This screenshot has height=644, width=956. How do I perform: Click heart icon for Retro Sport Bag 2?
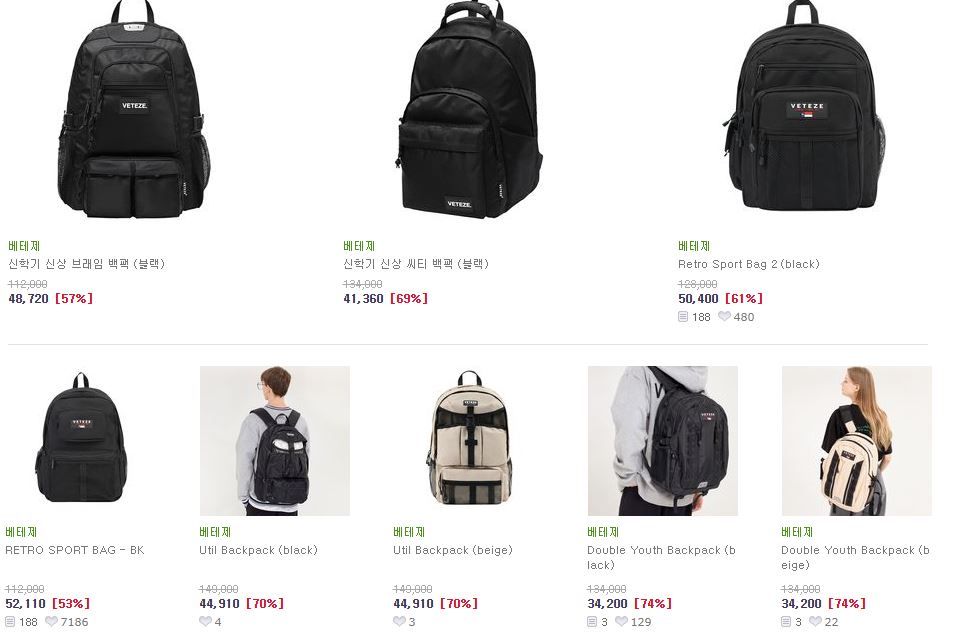(724, 317)
